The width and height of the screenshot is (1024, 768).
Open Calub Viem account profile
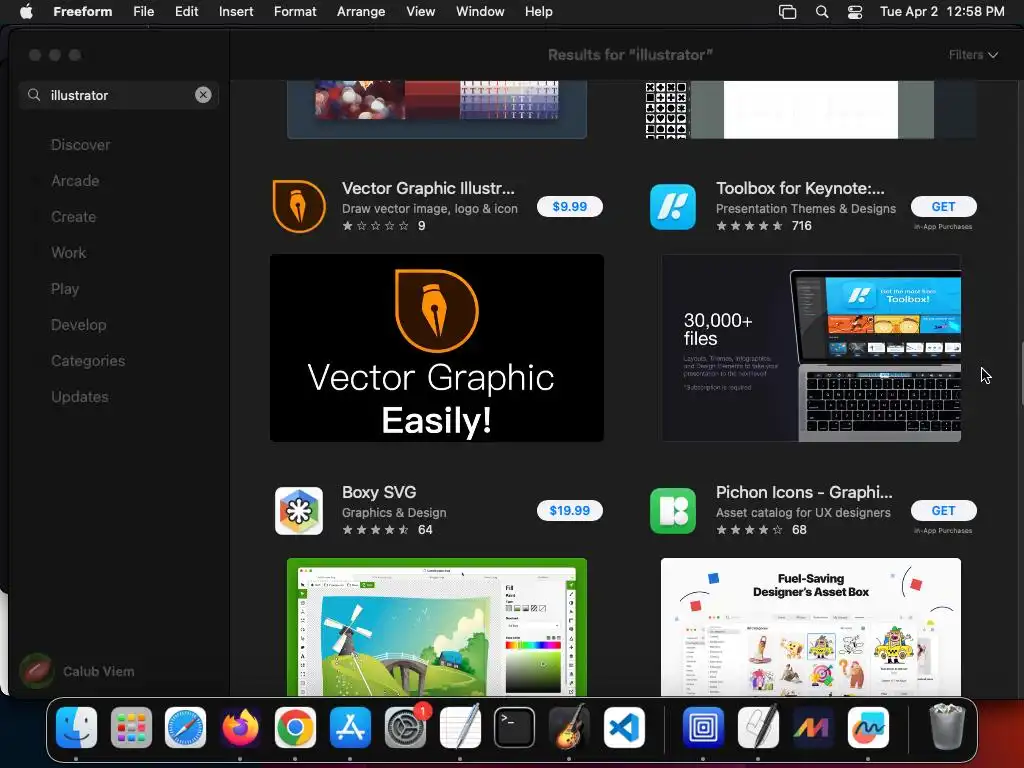click(x=77, y=671)
